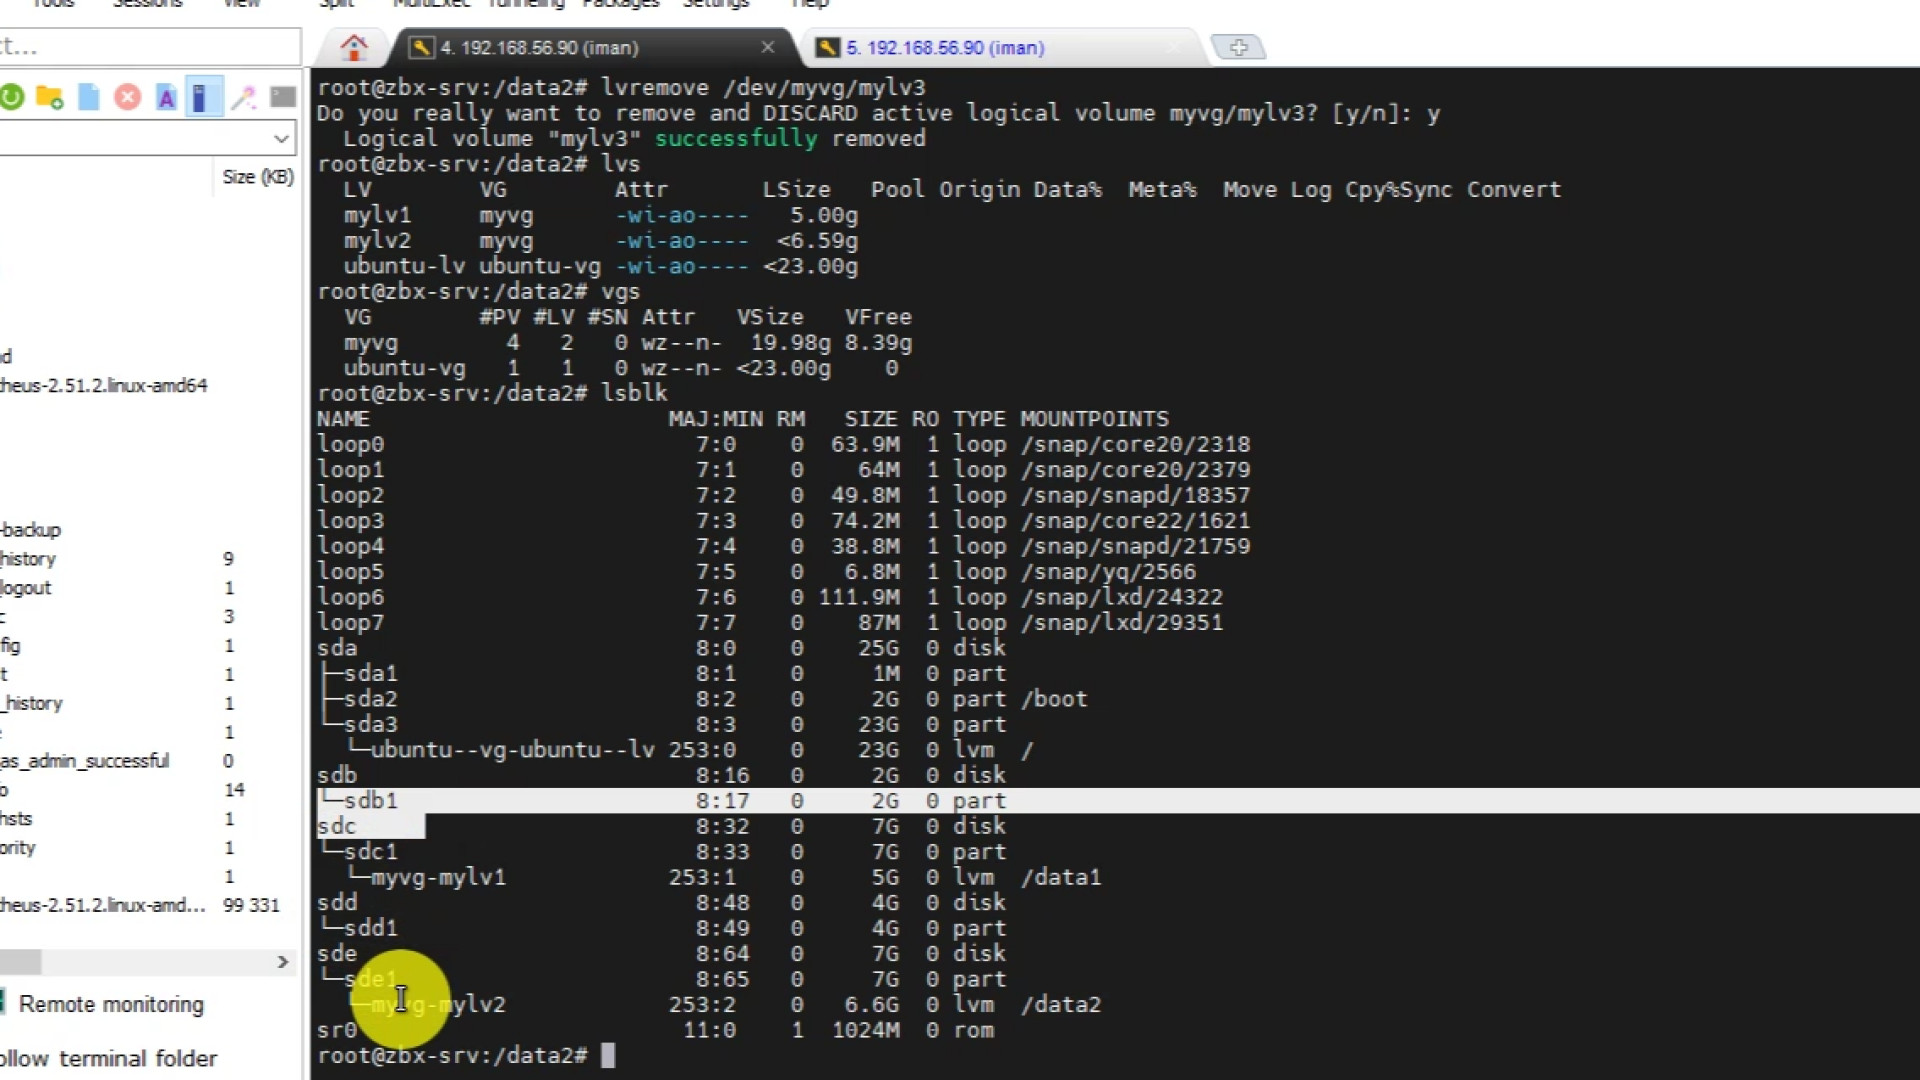Open terminal here with gray console icon
This screenshot has width=1920, height=1080.
283,97
